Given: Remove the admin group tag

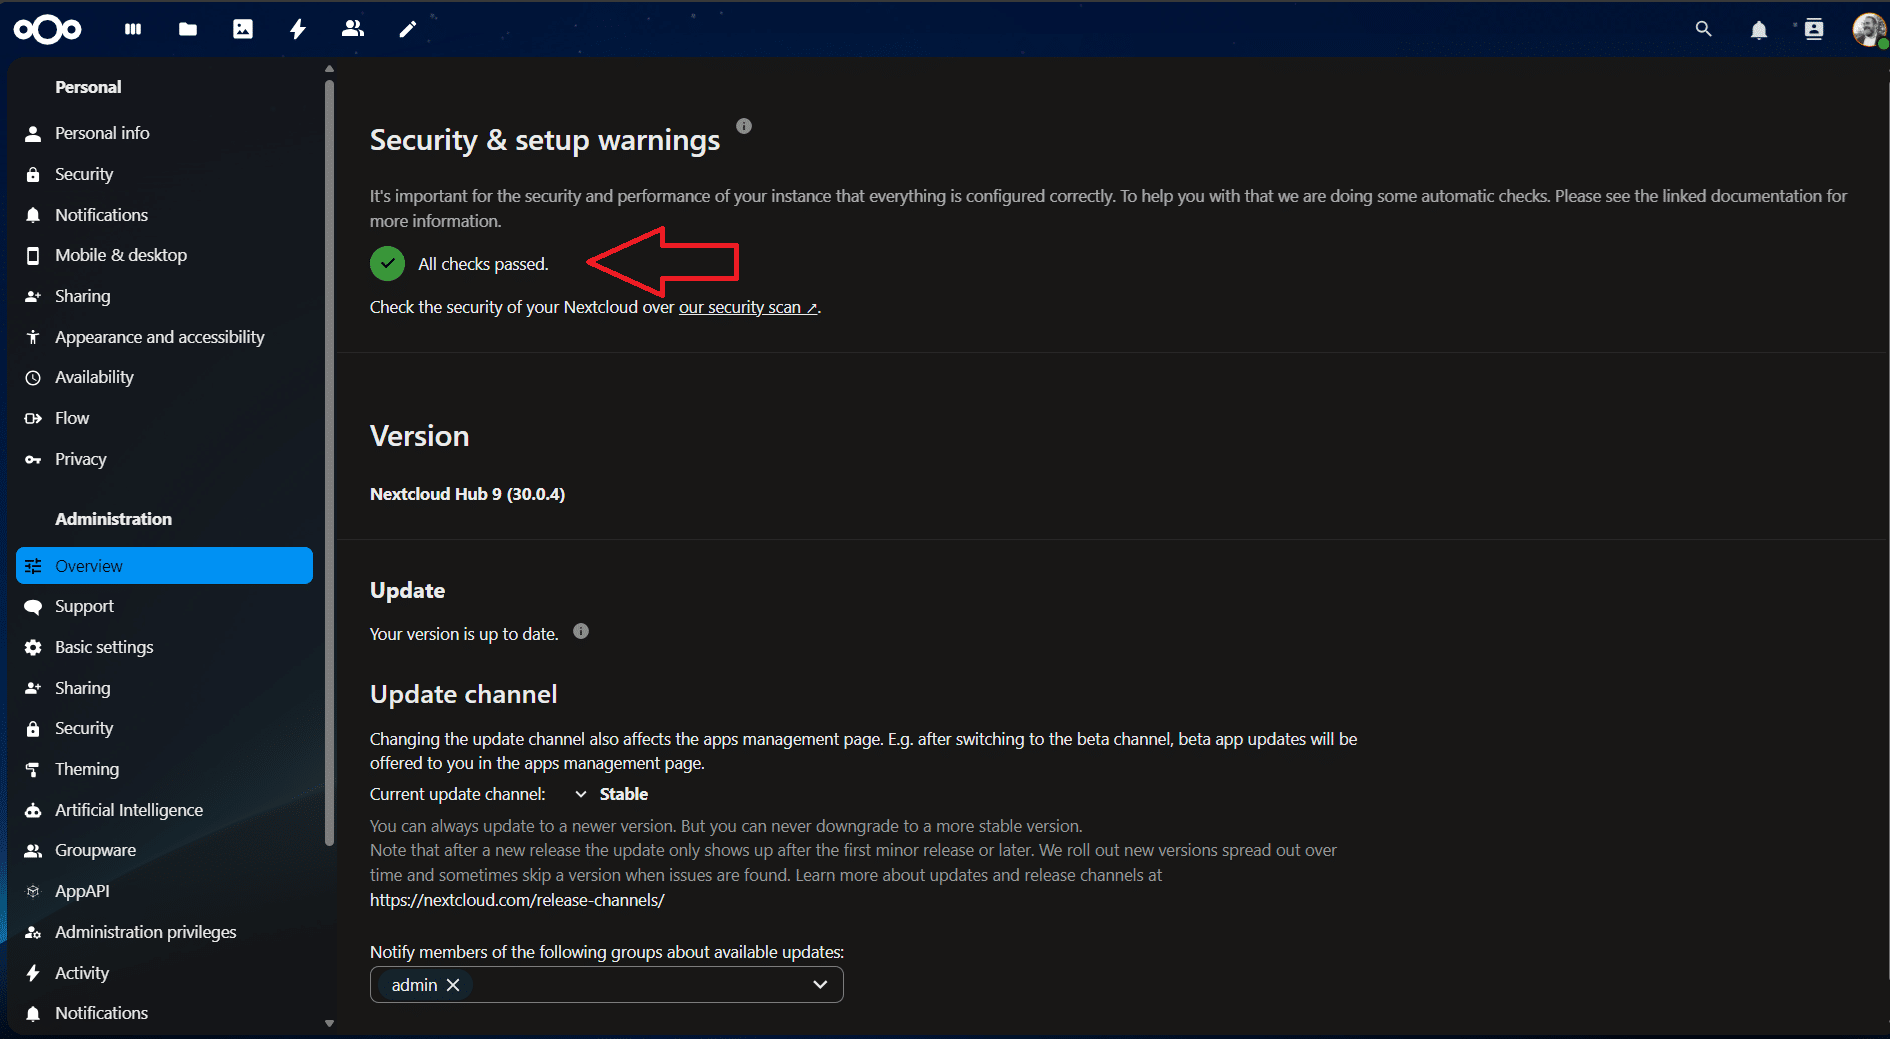Looking at the screenshot, I should point(453,985).
